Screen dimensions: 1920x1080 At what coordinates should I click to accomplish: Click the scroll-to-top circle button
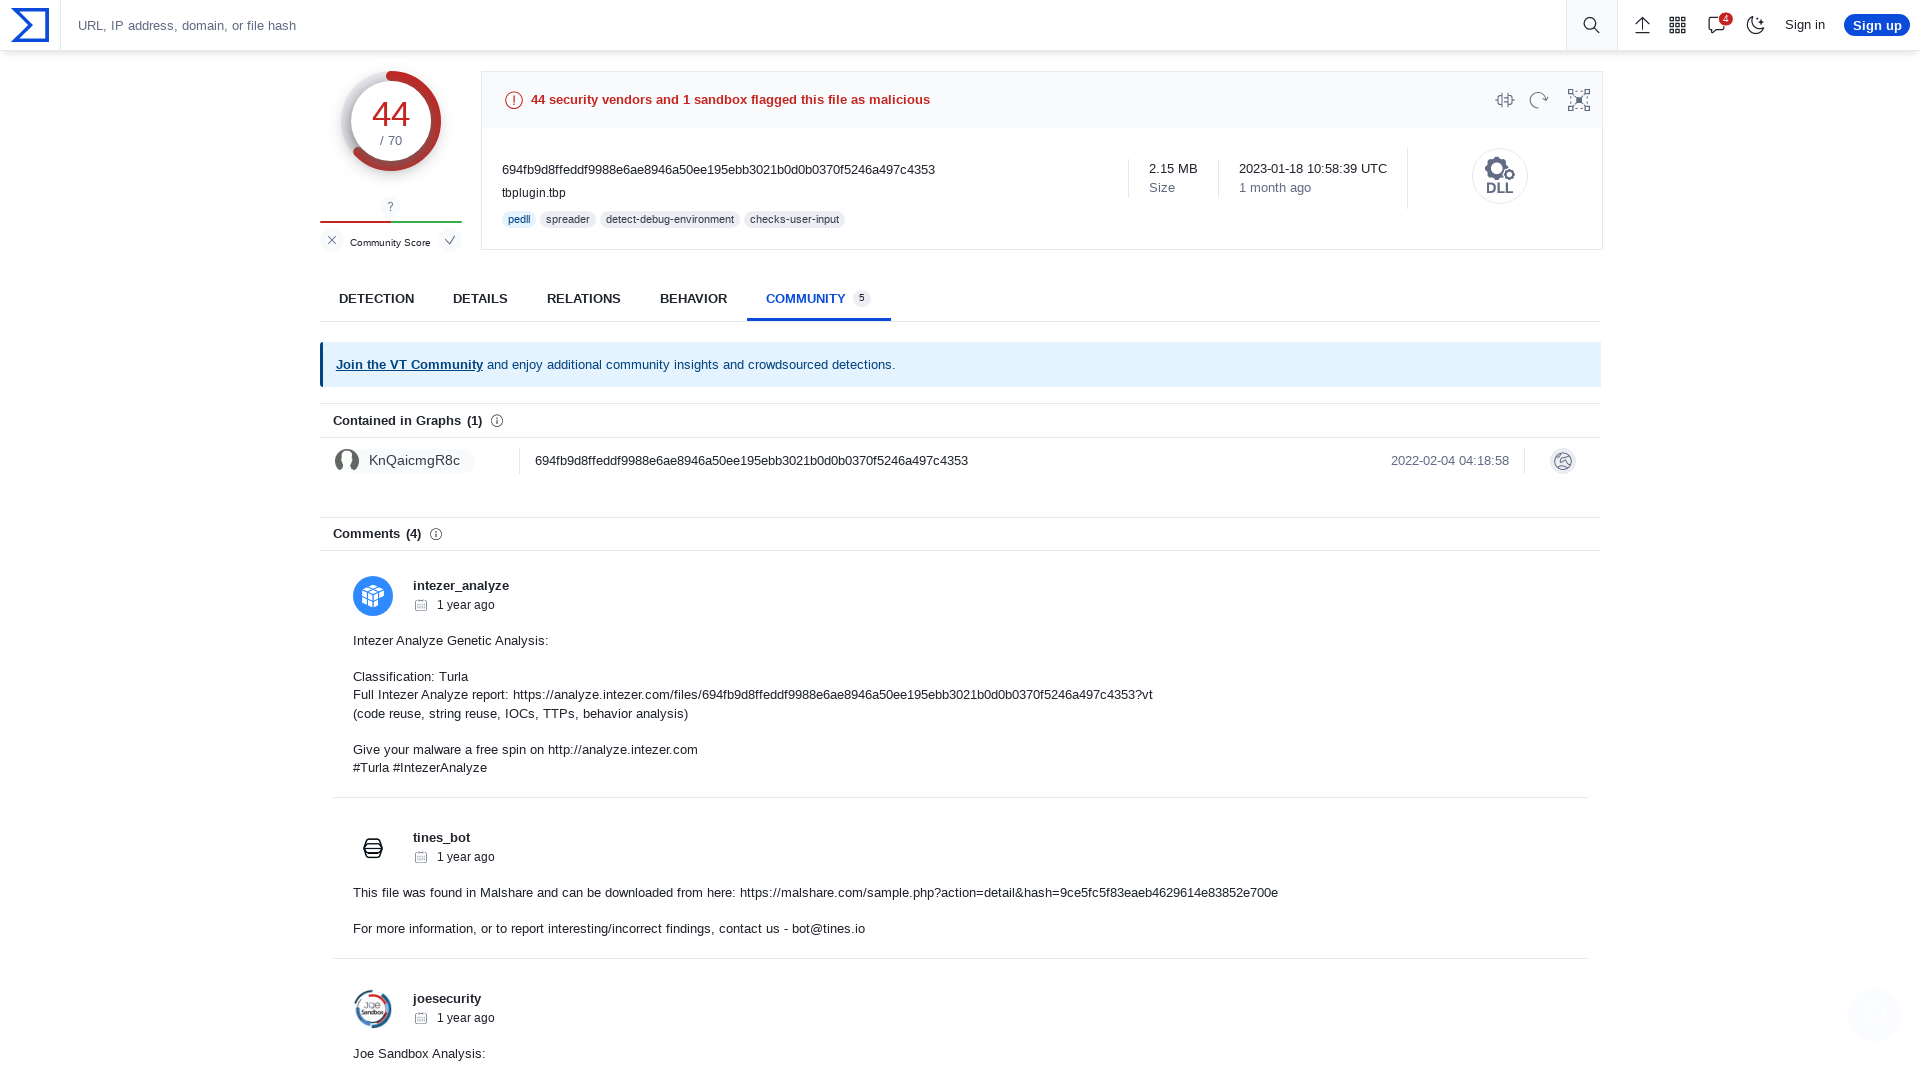1874,1014
